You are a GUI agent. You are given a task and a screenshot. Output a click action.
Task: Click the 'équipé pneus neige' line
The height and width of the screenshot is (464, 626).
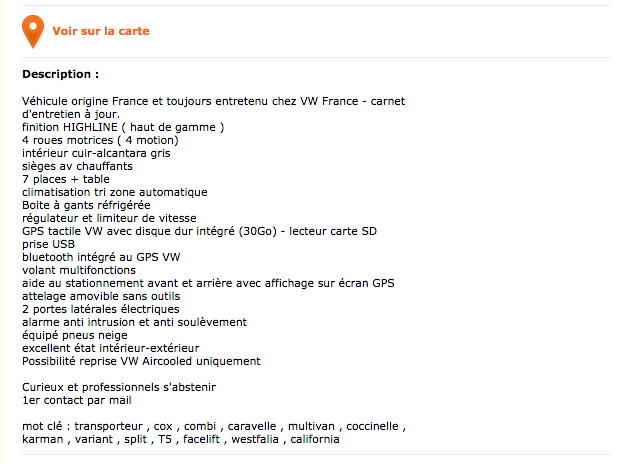(75, 335)
